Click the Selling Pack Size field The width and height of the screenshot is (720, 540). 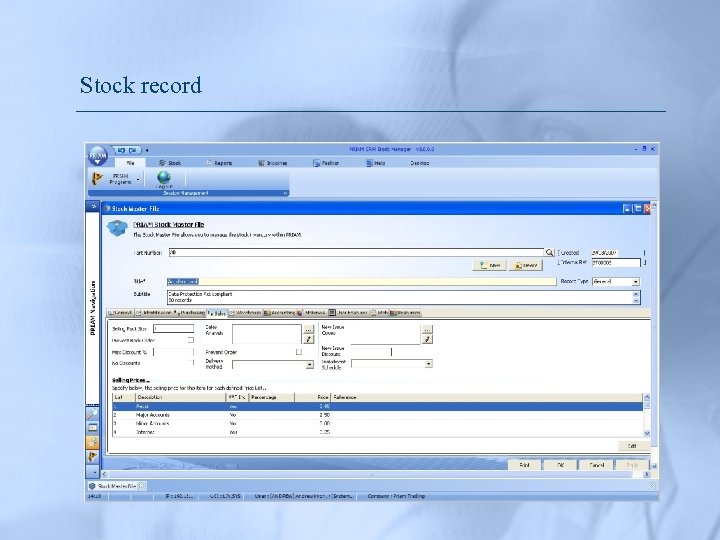(173, 328)
